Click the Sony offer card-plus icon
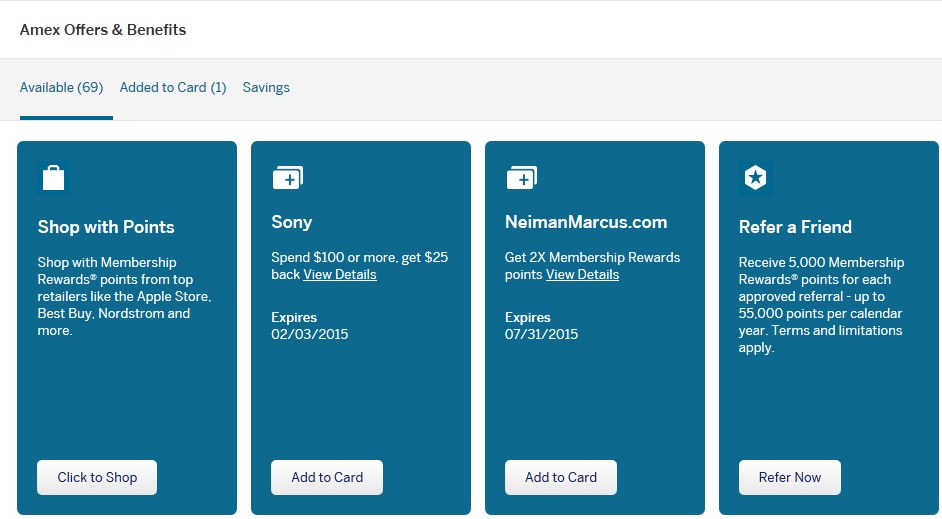The height and width of the screenshot is (519, 942). pyautogui.click(x=287, y=177)
